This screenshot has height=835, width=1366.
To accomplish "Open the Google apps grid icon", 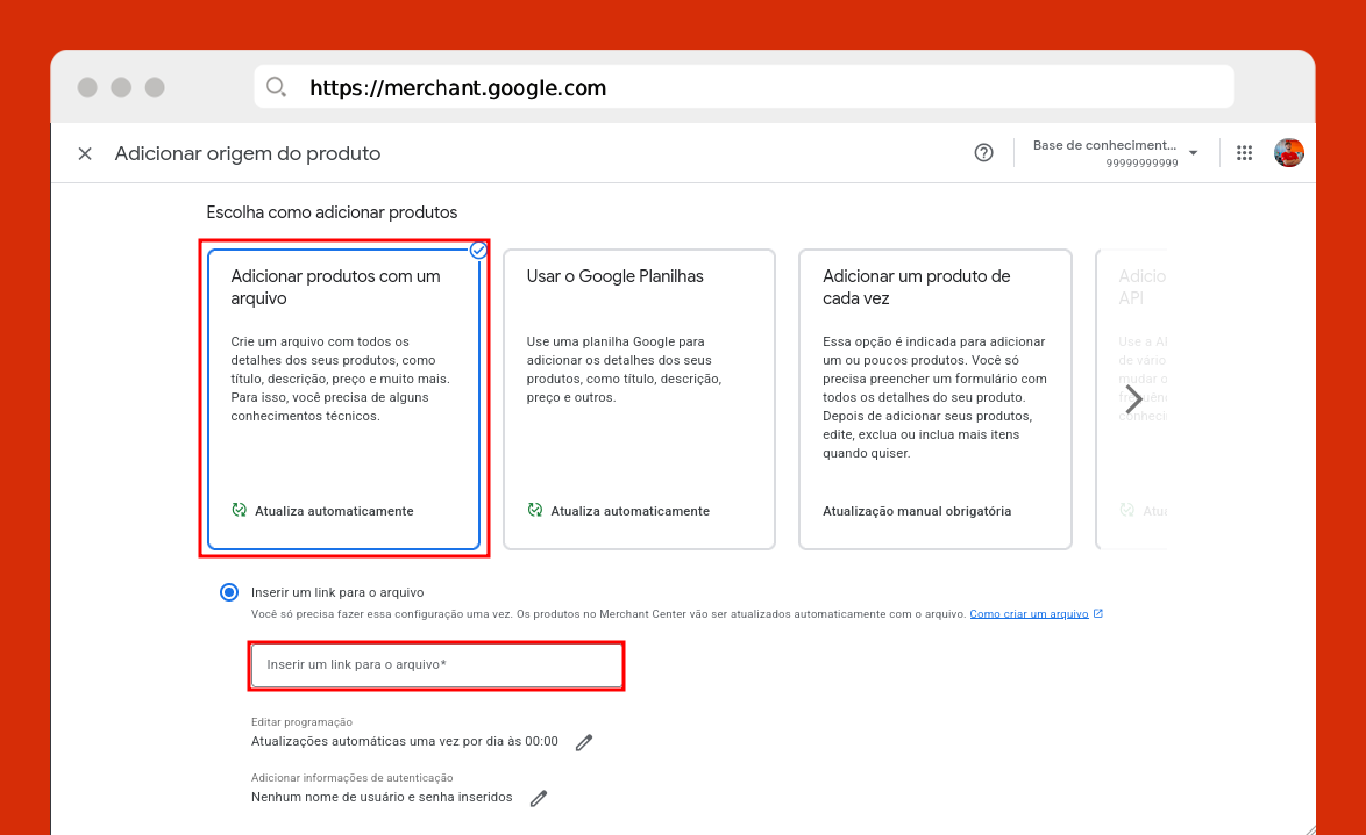I will [x=1244, y=153].
